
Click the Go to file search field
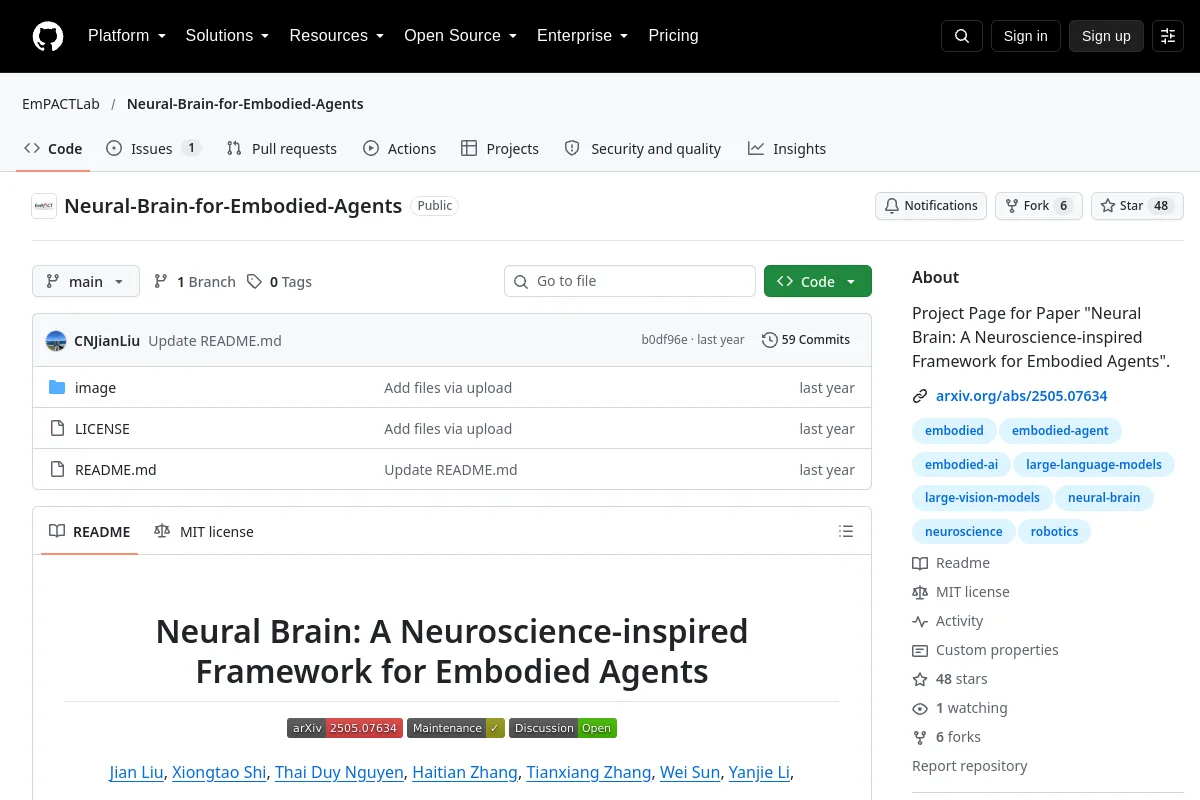pyautogui.click(x=630, y=281)
